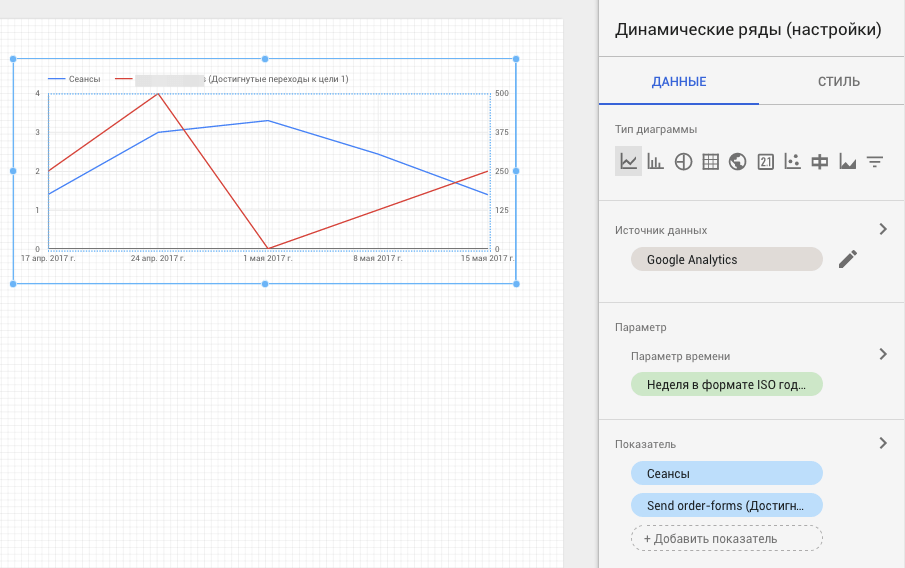
Task: Switch chart type to table
Action: (711, 161)
